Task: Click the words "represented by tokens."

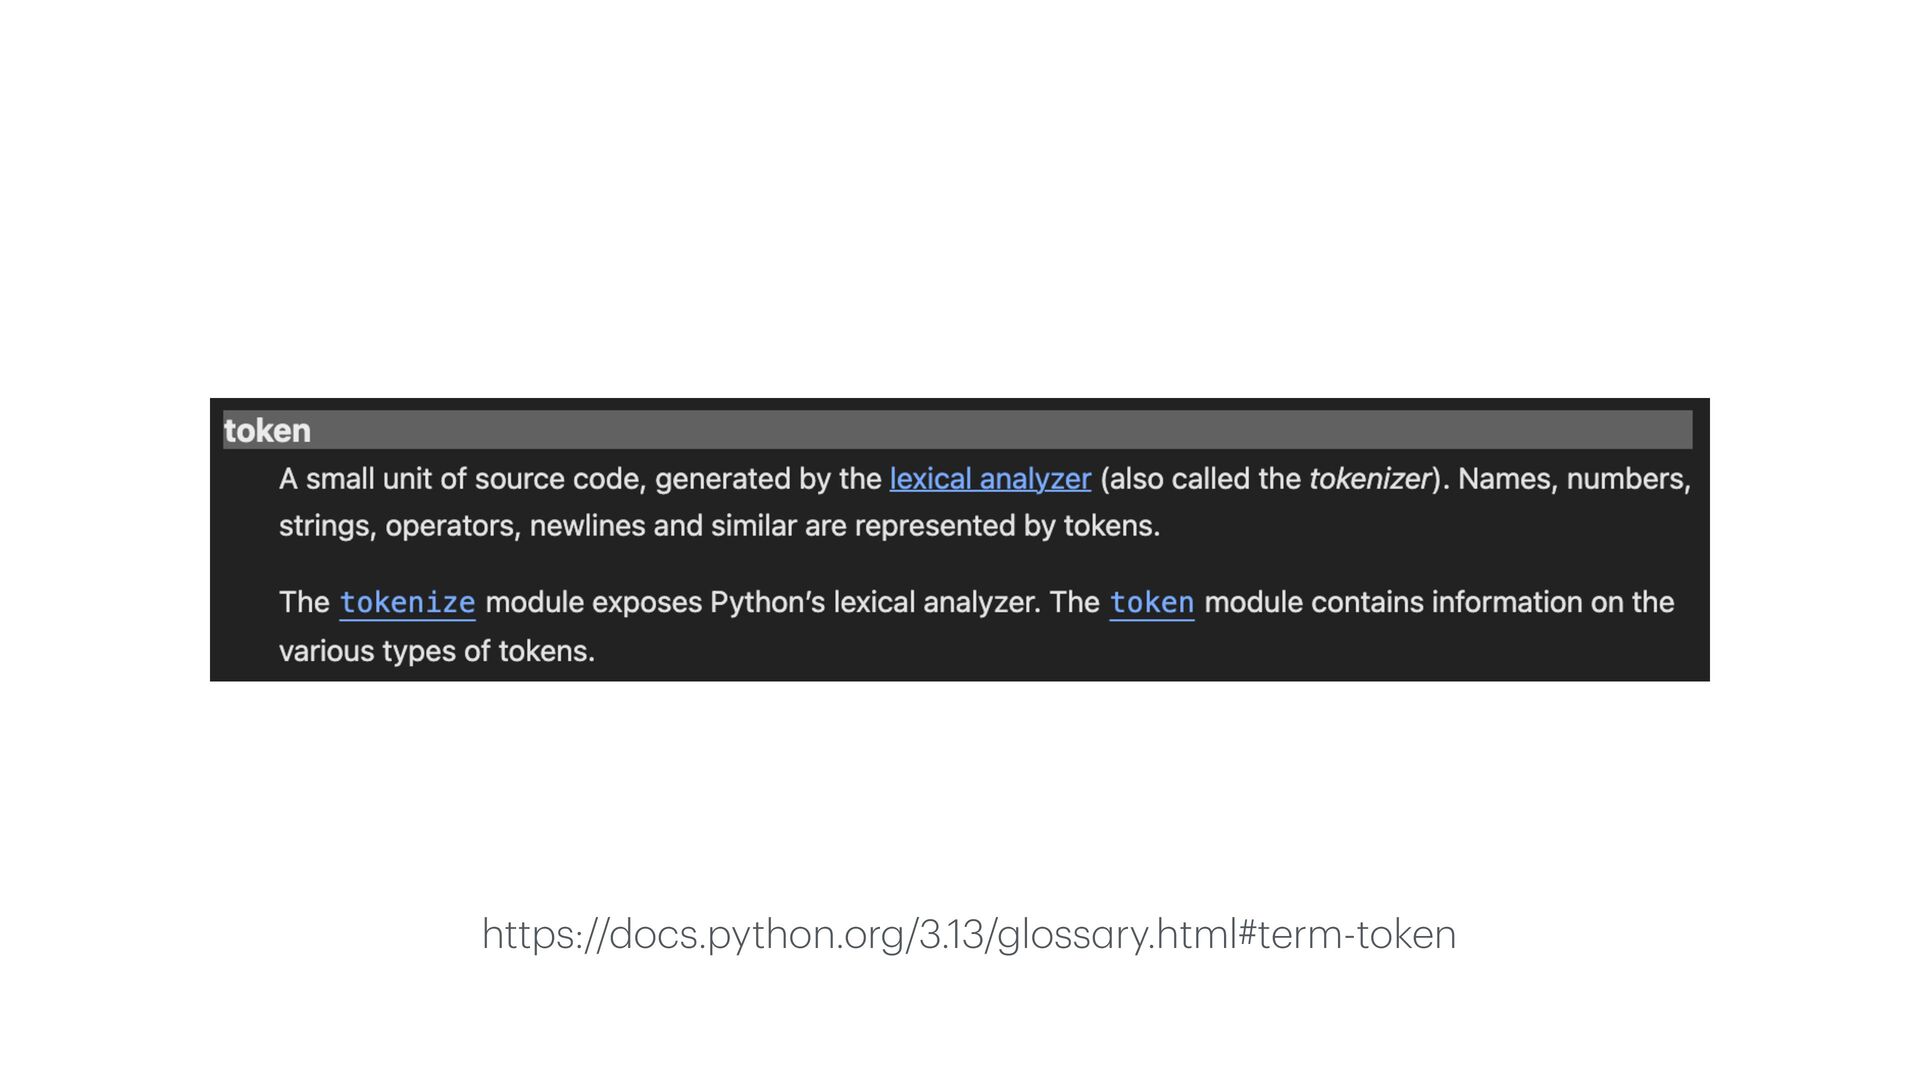Action: [x=1007, y=526]
